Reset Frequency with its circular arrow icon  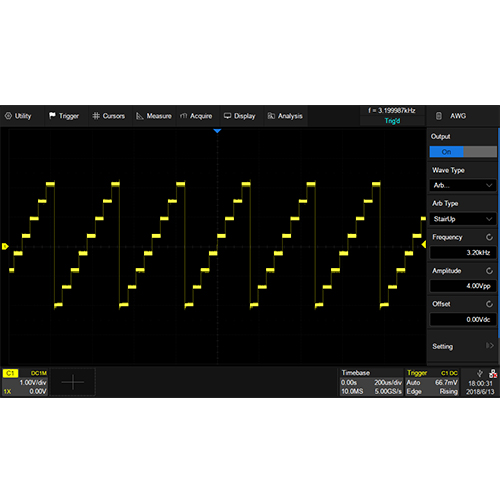(x=489, y=237)
